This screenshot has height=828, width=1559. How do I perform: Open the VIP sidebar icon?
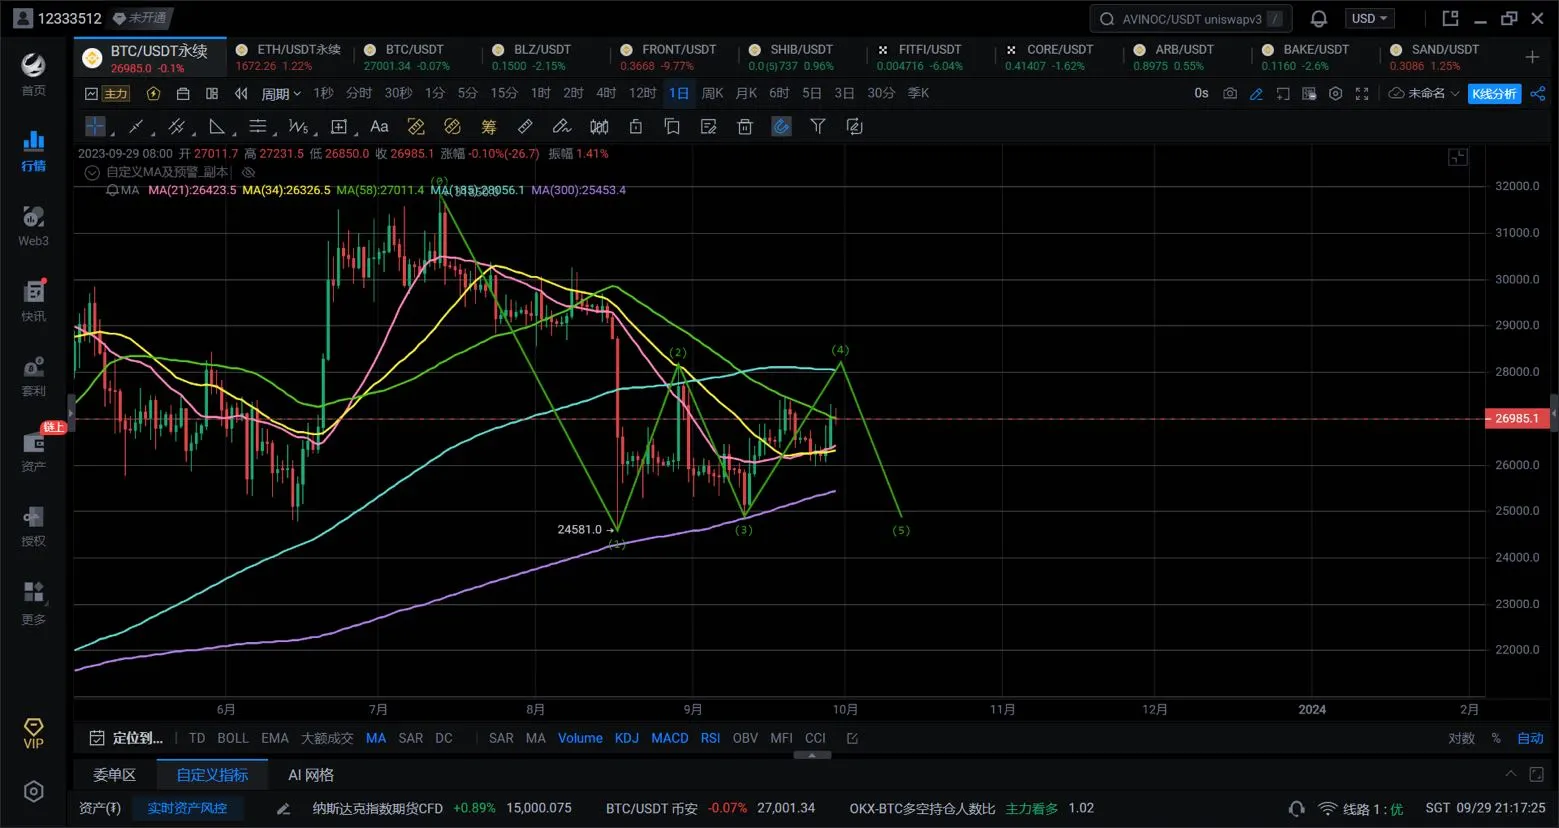click(x=33, y=732)
